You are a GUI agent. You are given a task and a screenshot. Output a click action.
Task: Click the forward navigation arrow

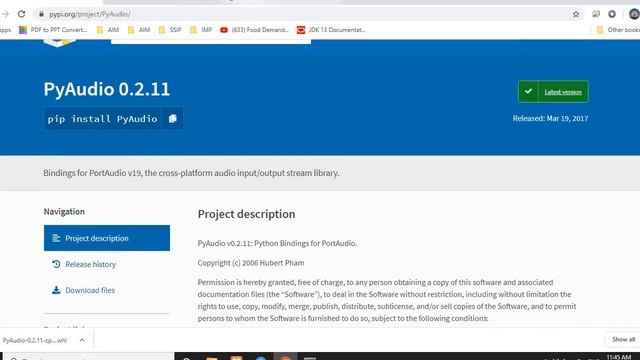5,14
